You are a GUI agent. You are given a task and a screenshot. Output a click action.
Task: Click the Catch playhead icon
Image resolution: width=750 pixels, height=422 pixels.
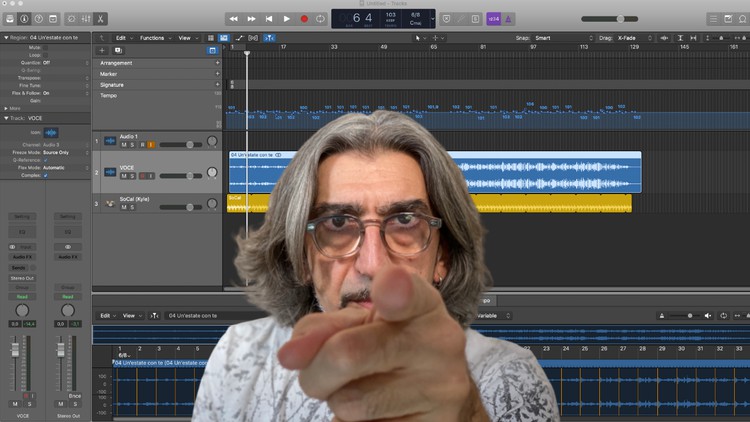[x=269, y=38]
